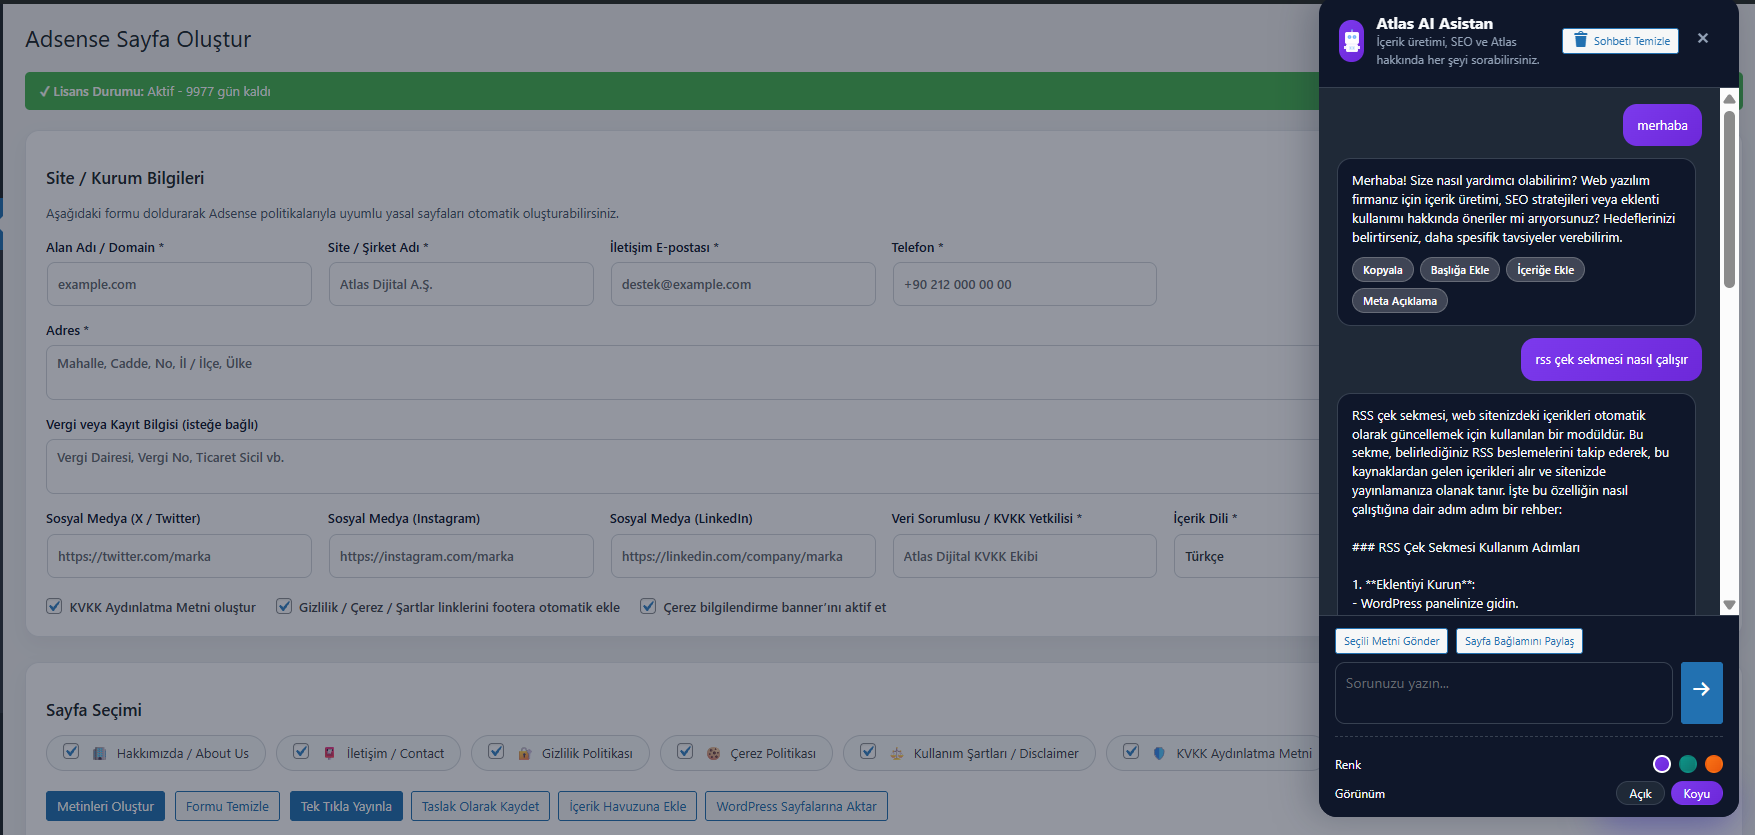Select the green theme color swatch

(1688, 764)
